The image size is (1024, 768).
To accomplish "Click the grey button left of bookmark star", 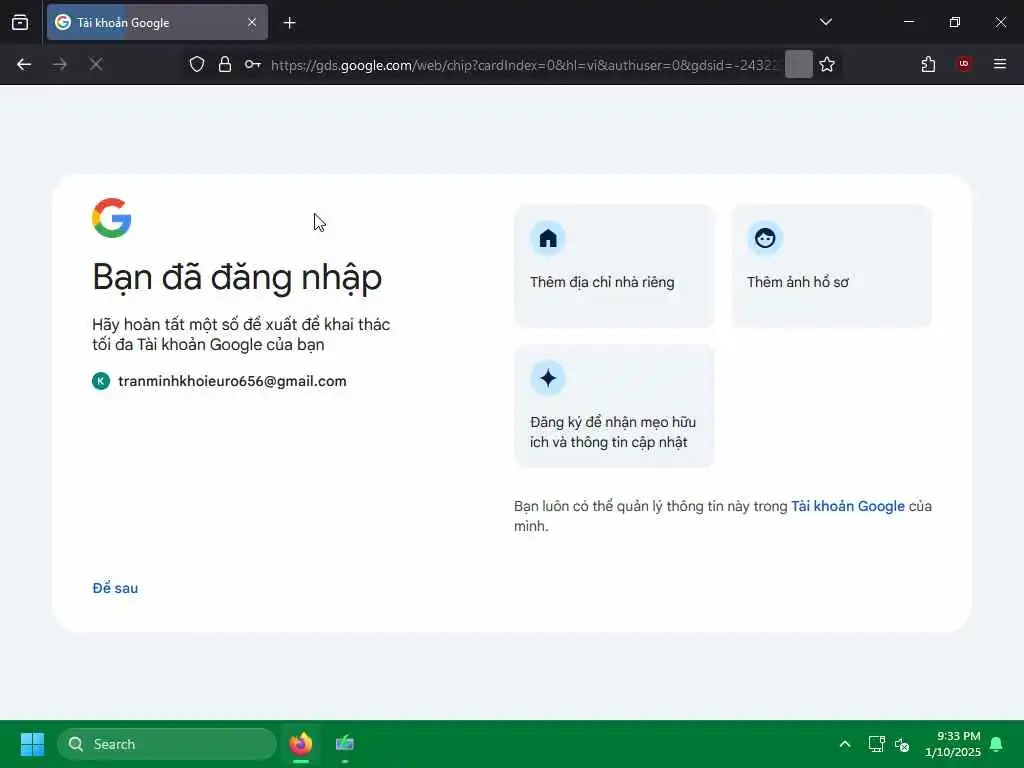I will 798,64.
